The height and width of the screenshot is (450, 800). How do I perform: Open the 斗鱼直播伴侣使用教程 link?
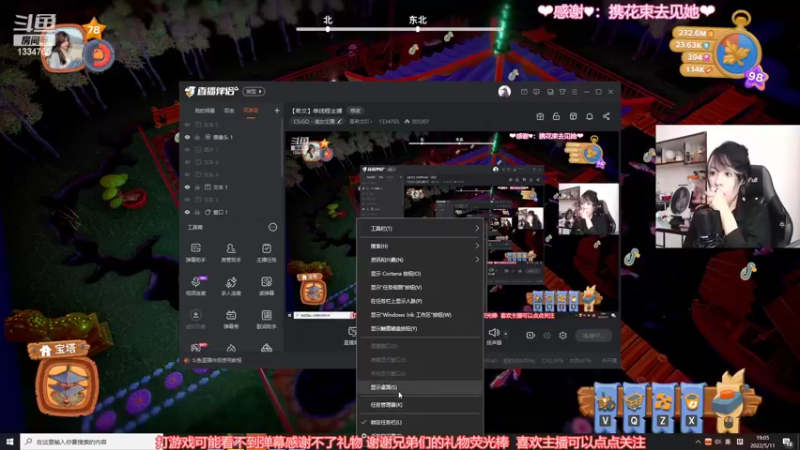tap(217, 360)
